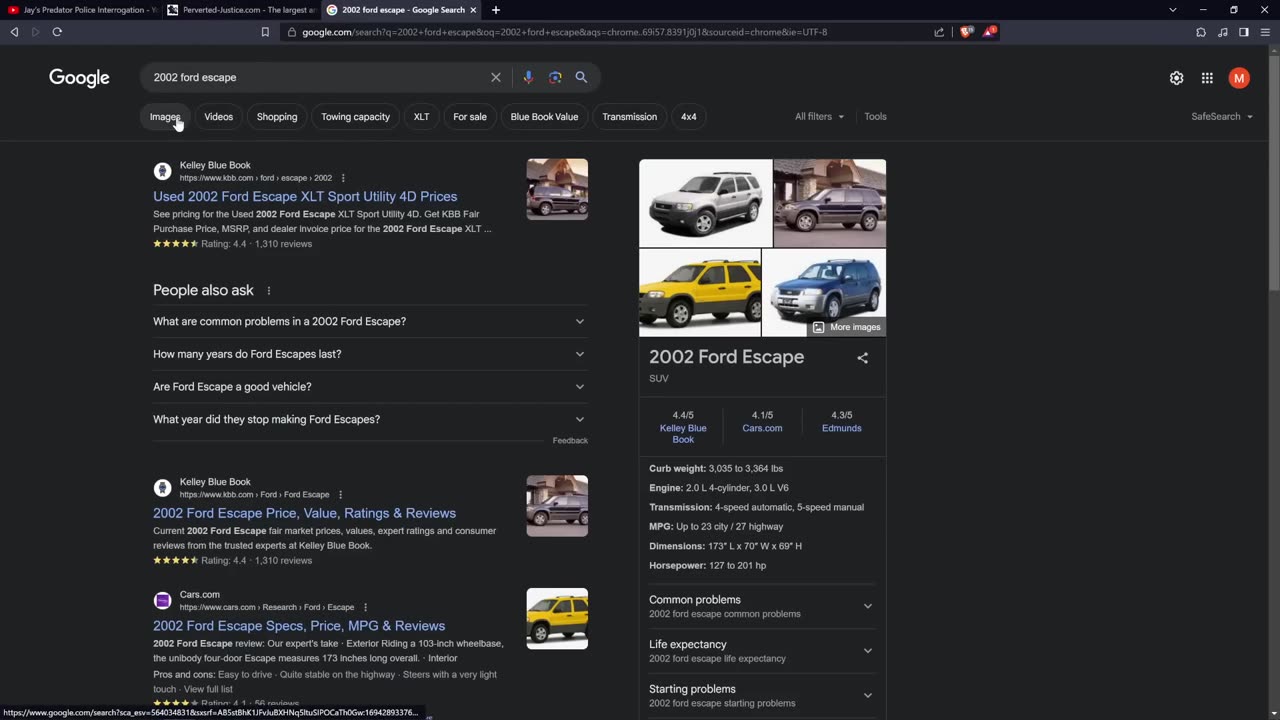Open Cars.com rating link in panel
The height and width of the screenshot is (720, 1280).
(762, 428)
